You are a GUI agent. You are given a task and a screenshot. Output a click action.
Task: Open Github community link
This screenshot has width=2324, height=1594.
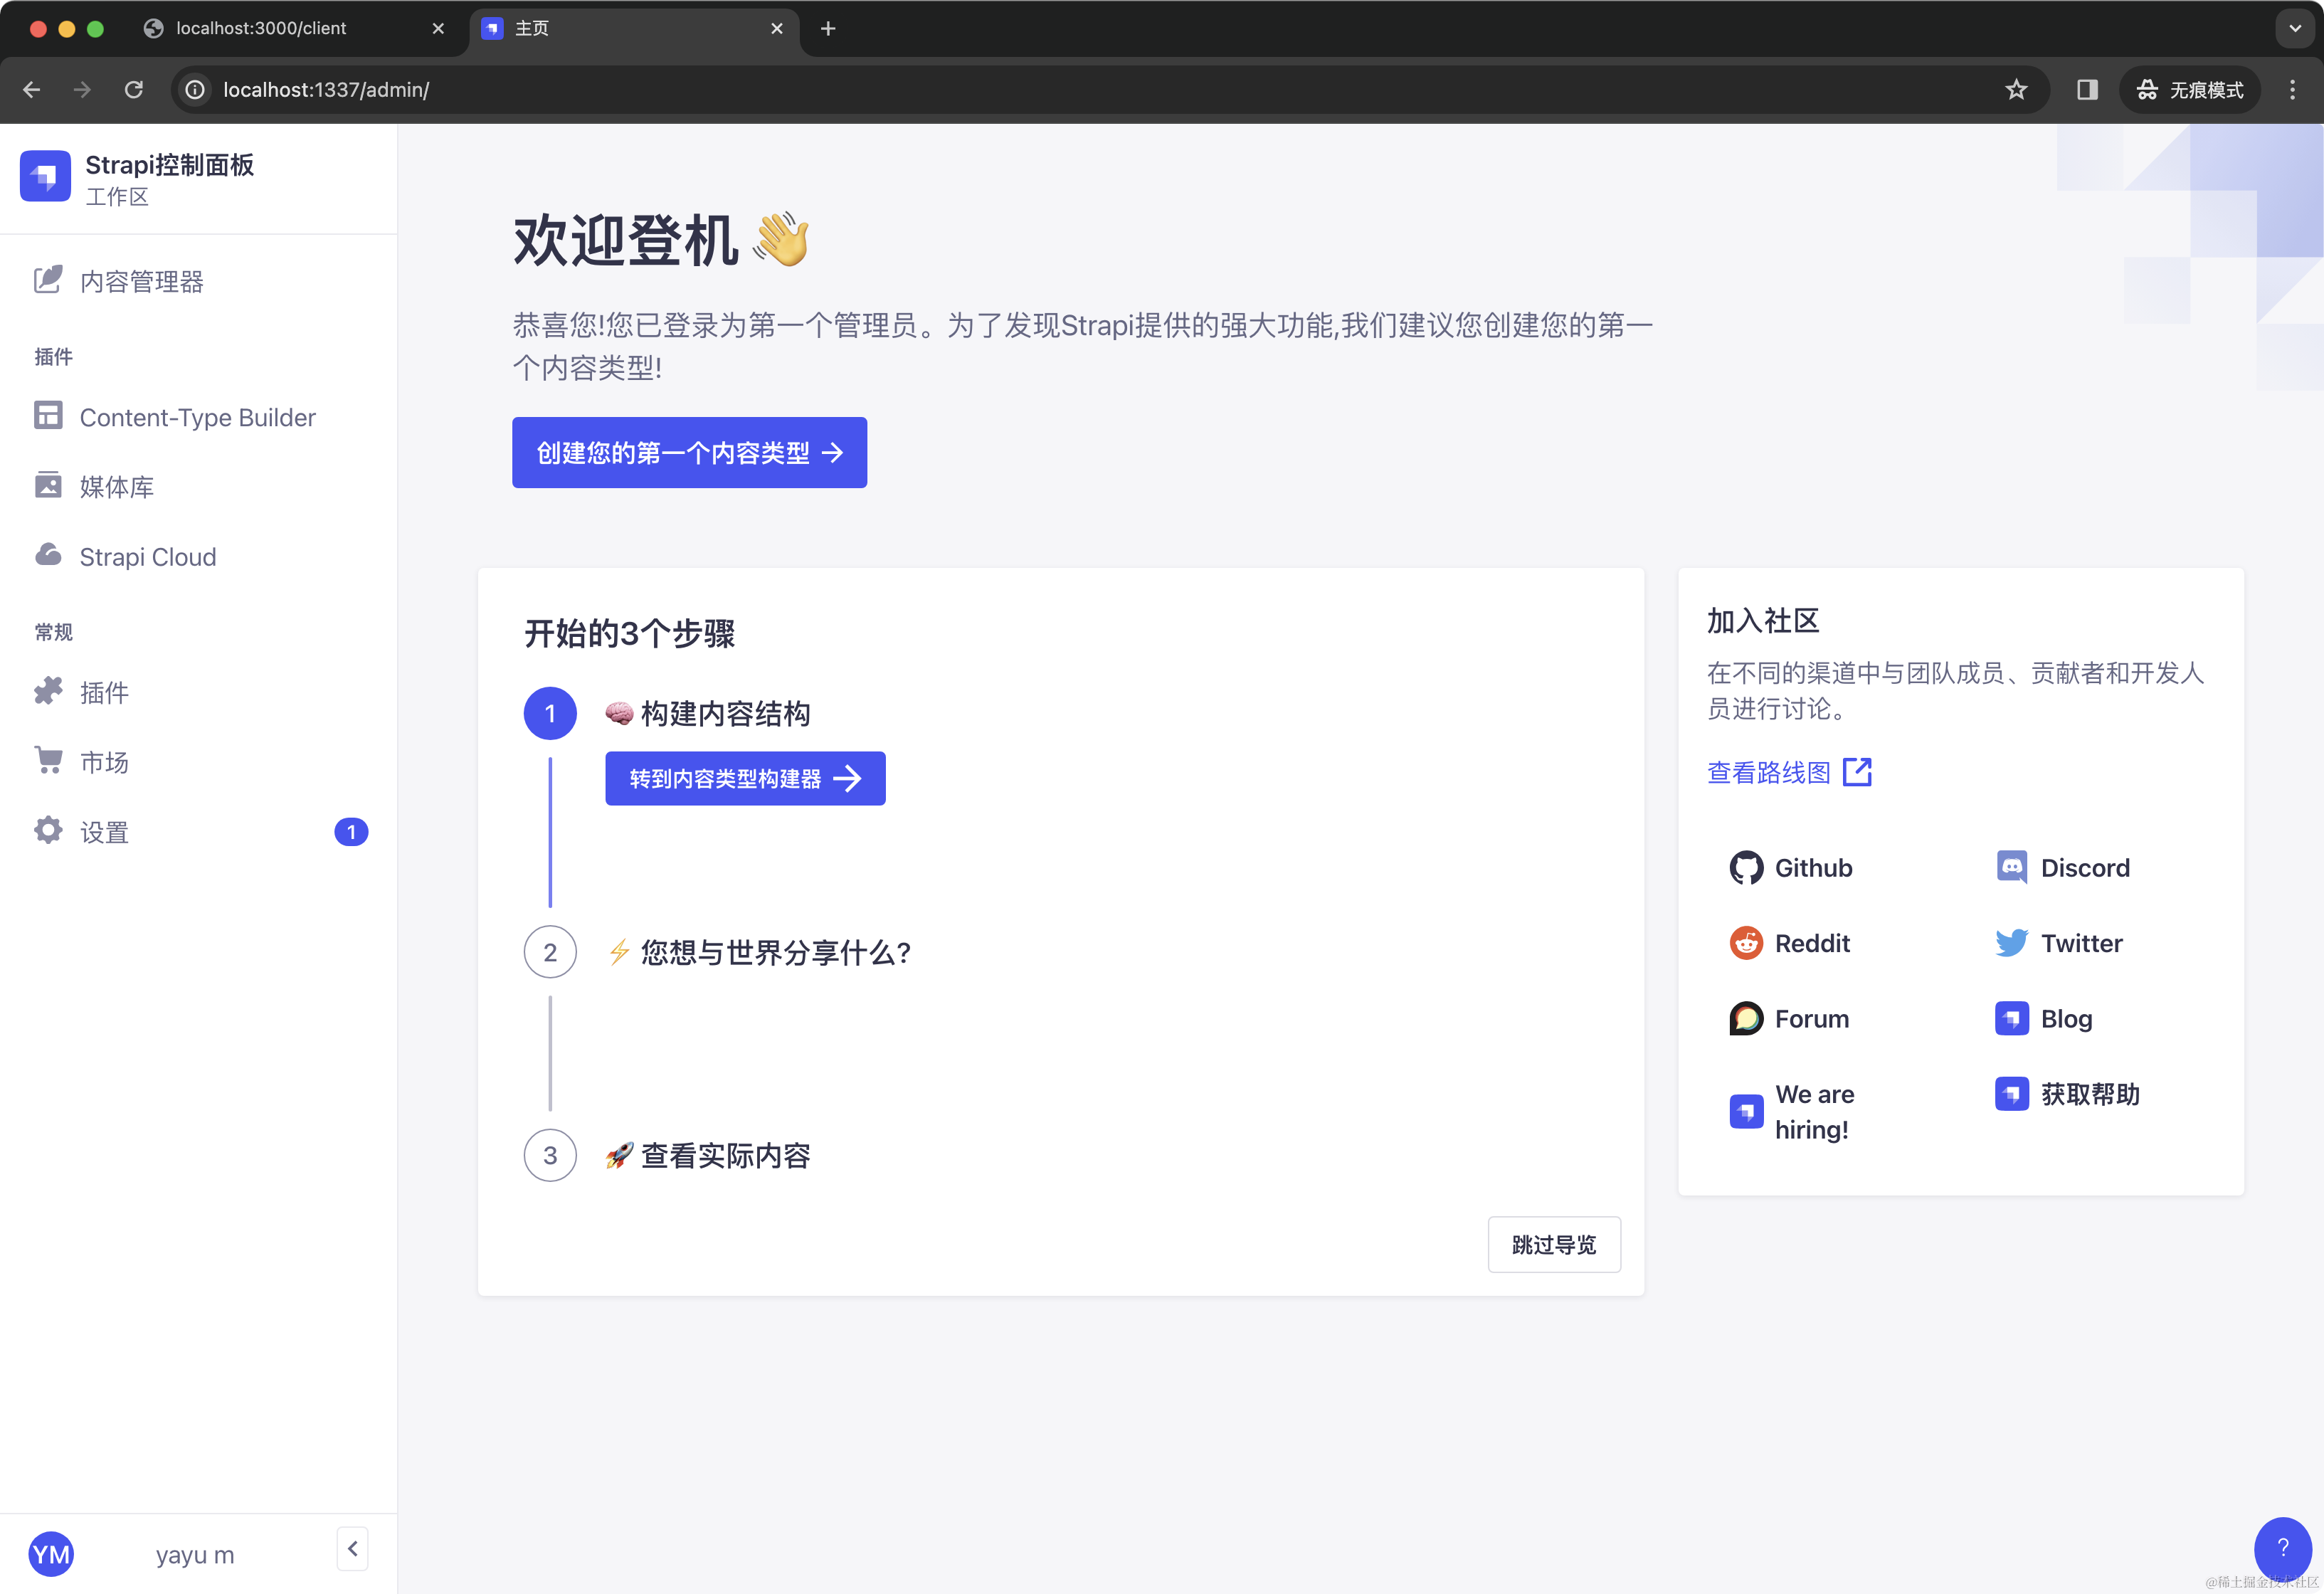(x=1791, y=868)
